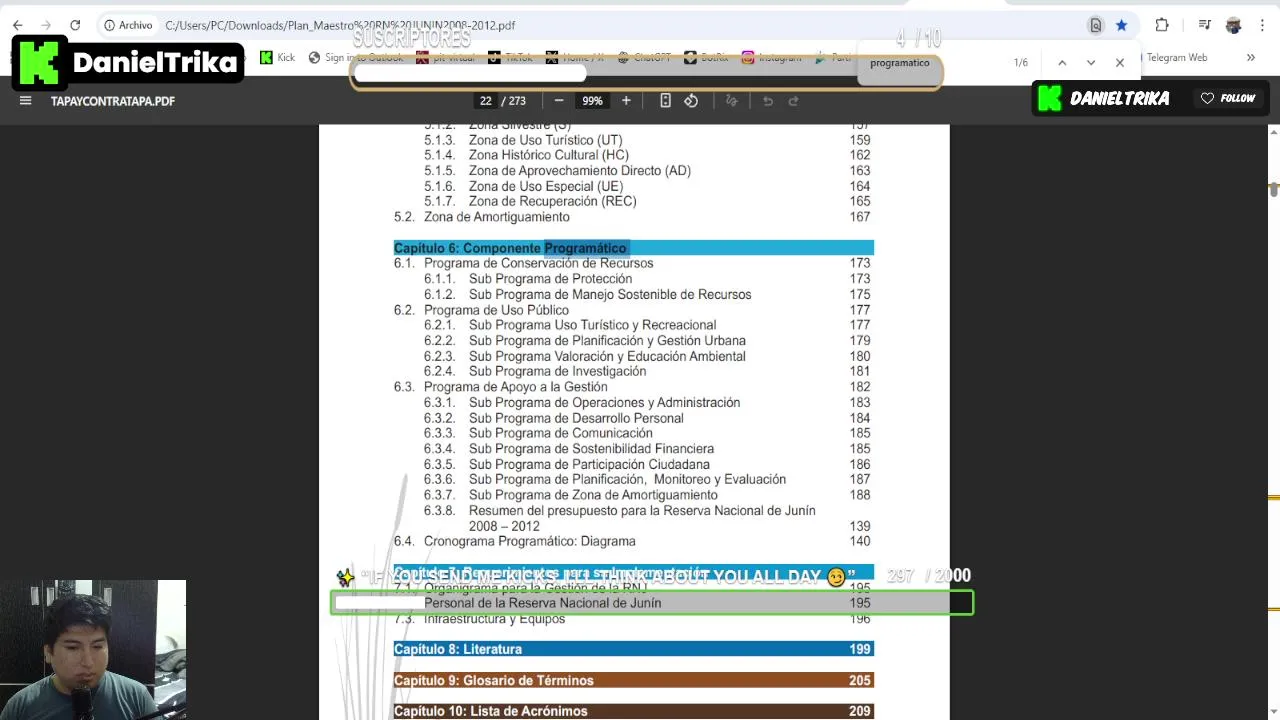Click the PDF draw annotation icon
This screenshot has height=720, width=1280.
click(731, 100)
